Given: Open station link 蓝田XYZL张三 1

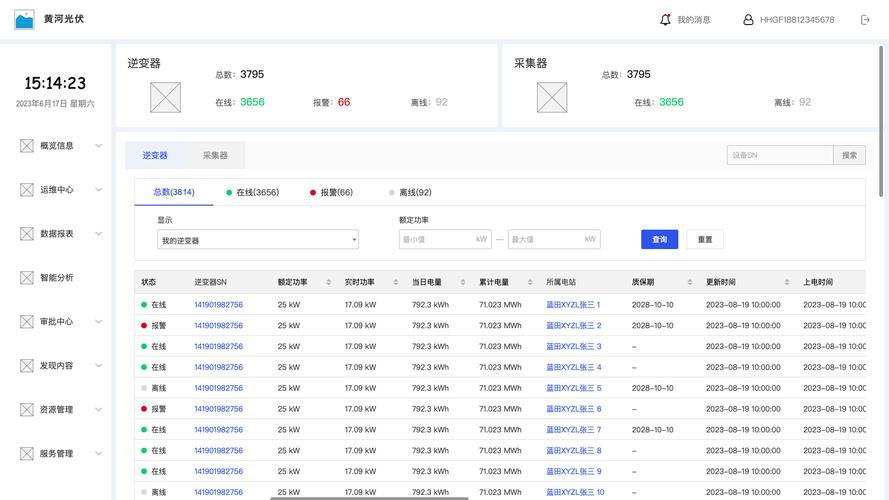Looking at the screenshot, I should pyautogui.click(x=573, y=305).
